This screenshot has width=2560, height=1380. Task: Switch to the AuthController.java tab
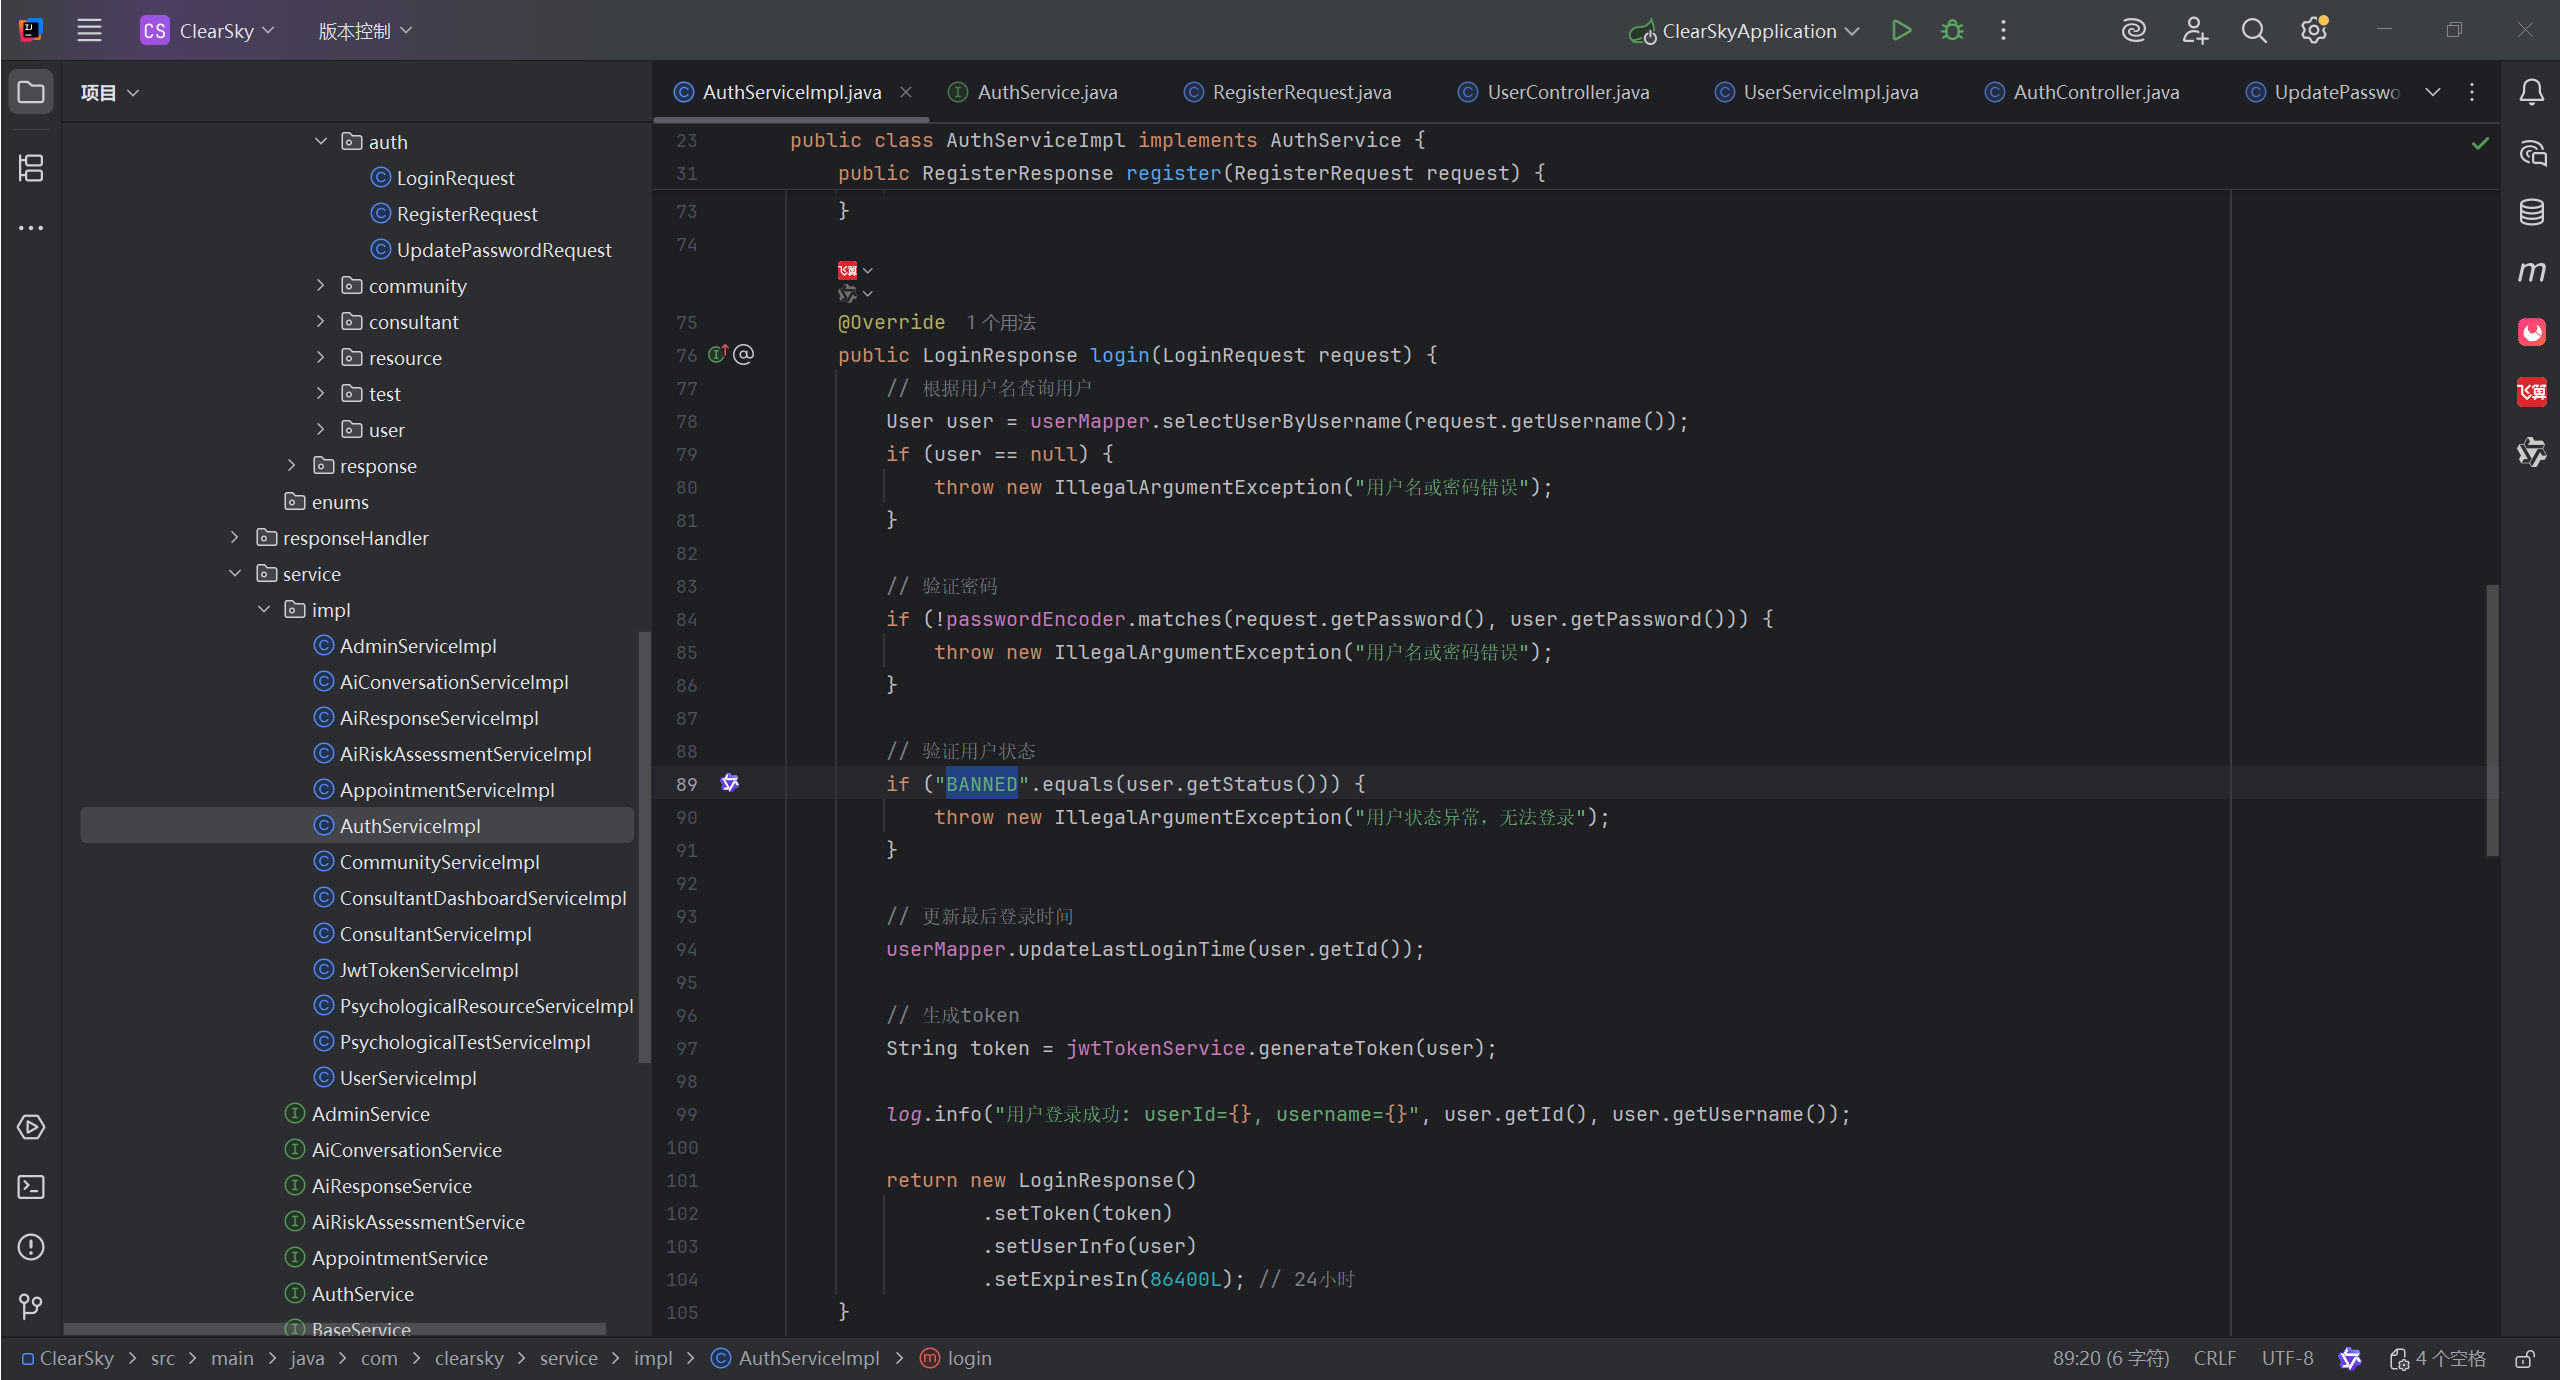point(2095,93)
